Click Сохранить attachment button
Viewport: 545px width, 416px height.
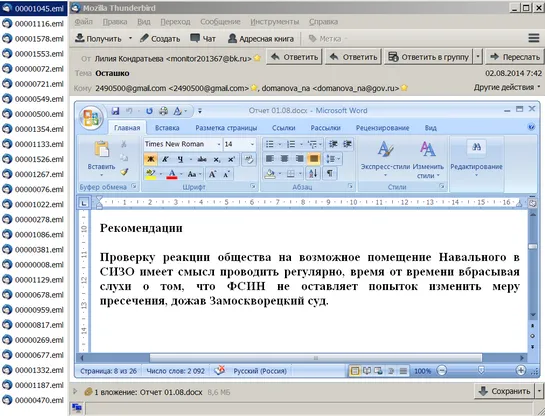pos(505,391)
